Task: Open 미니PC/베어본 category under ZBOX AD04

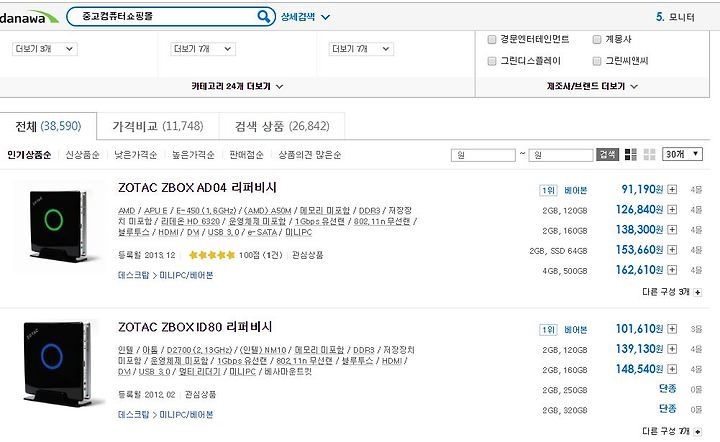Action: pyautogui.click(x=186, y=275)
